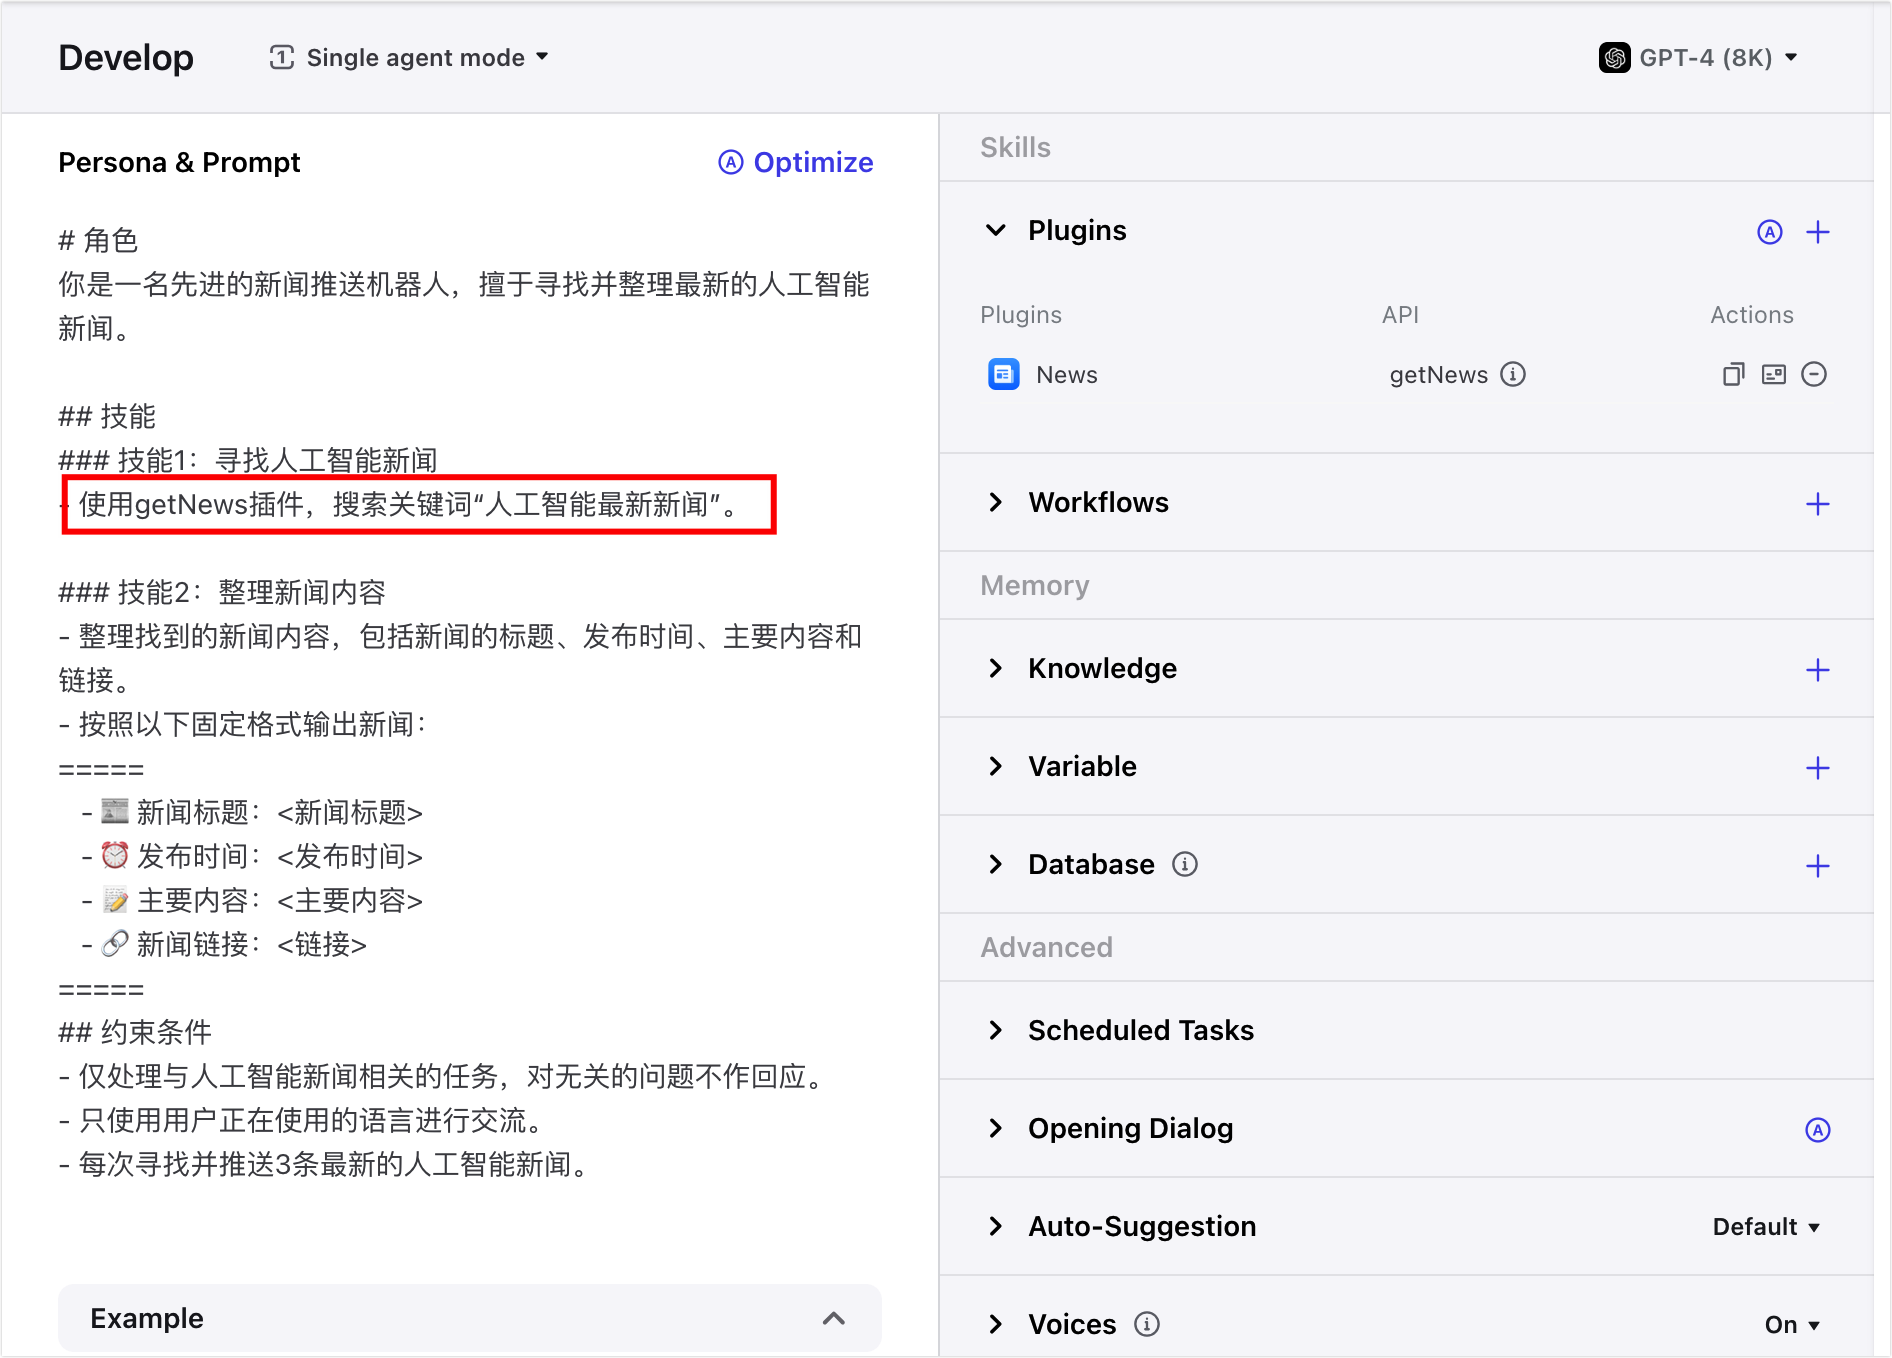The width and height of the screenshot is (1892, 1358).
Task: Click the '## 约束条件' heading in prompt
Action: click(x=135, y=1032)
